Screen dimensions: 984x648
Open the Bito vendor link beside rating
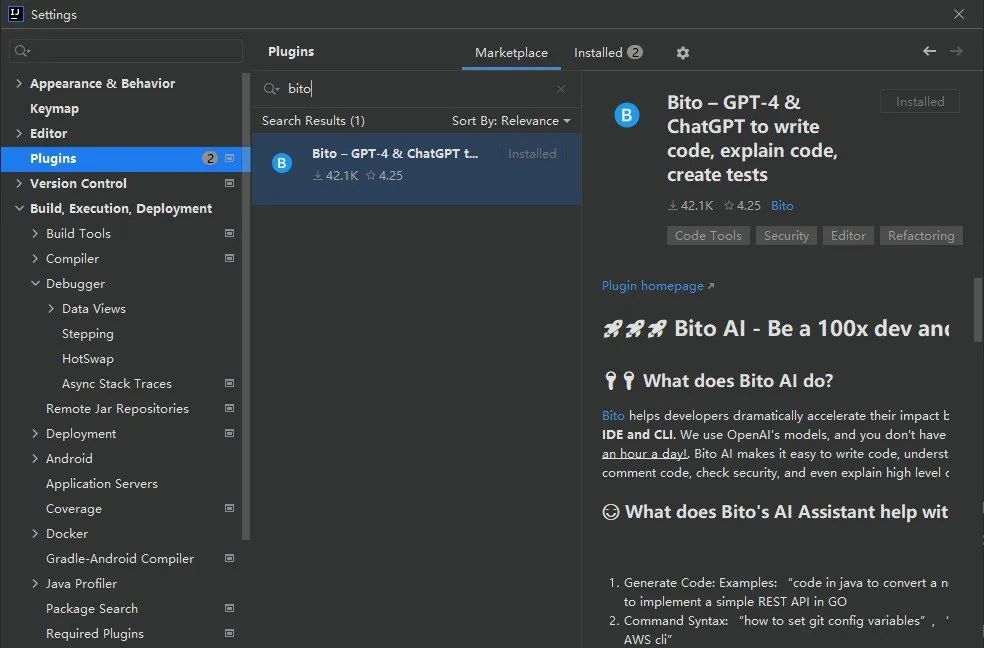pyautogui.click(x=782, y=206)
